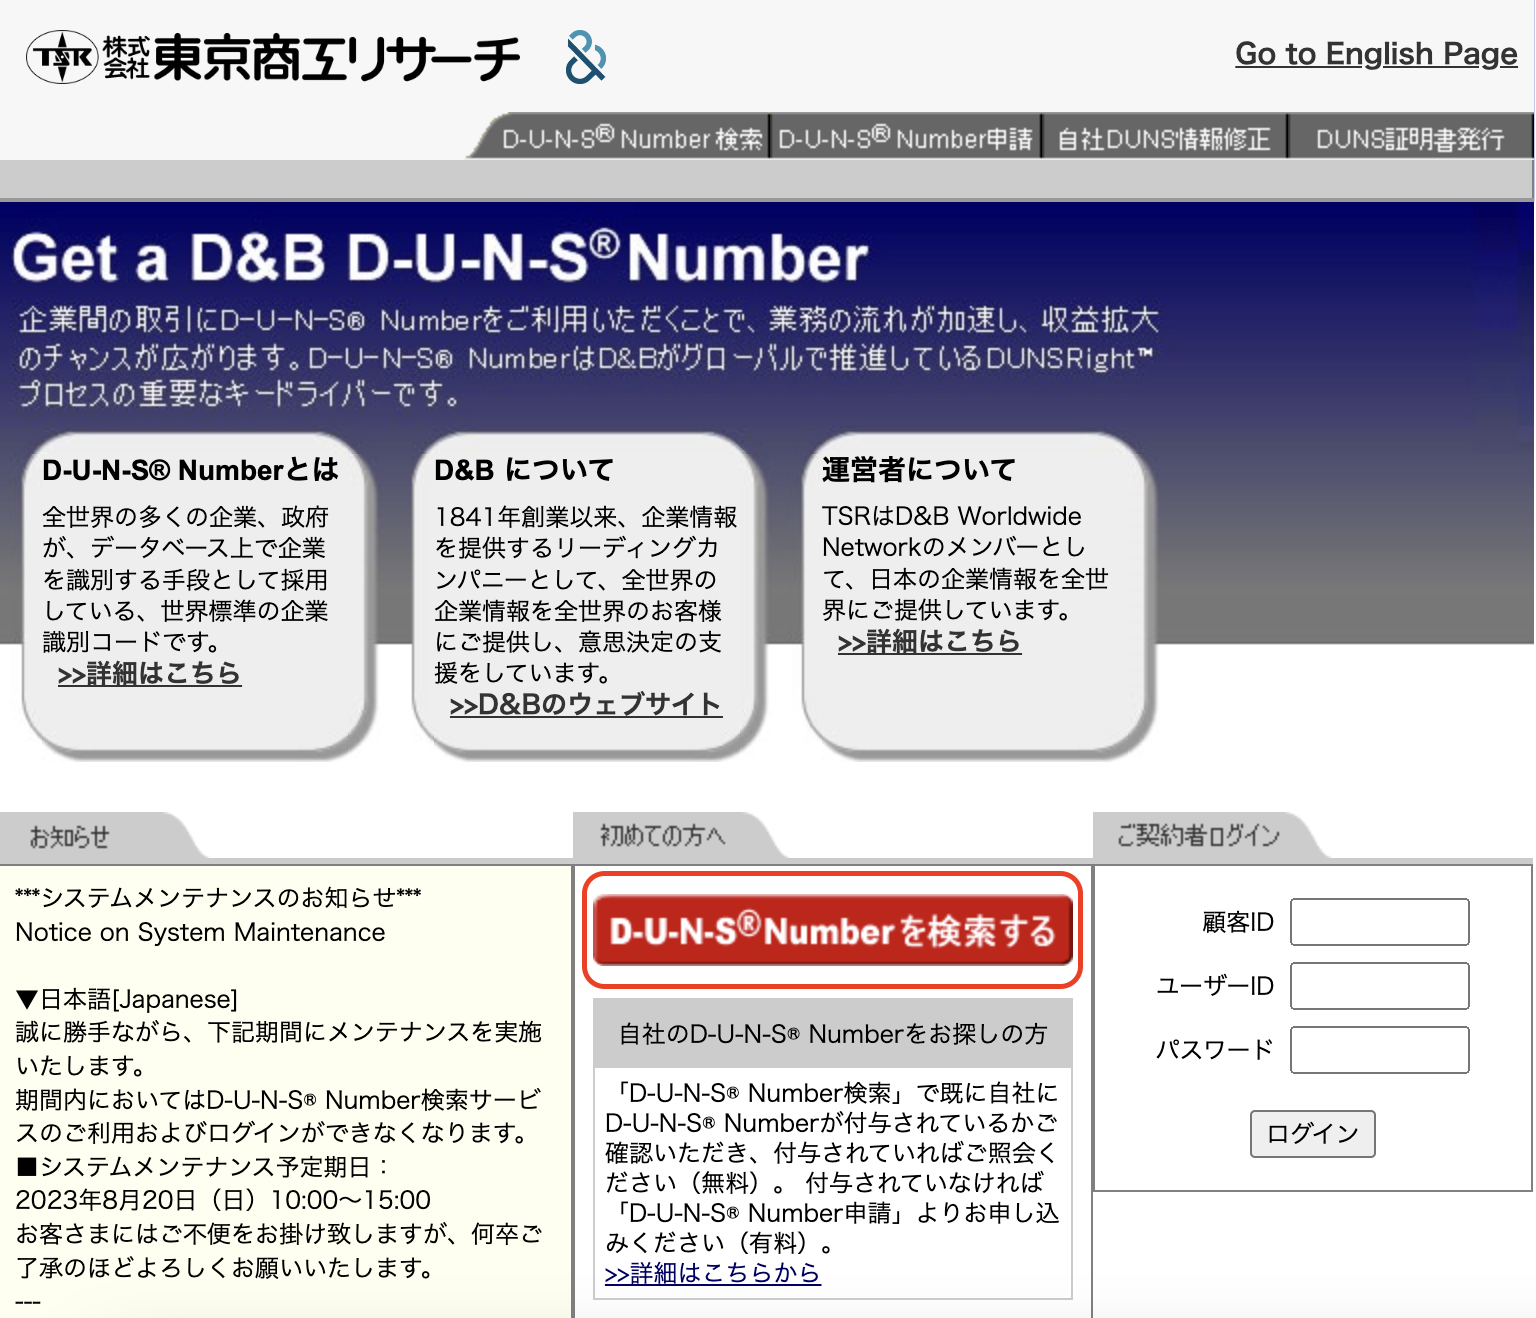The height and width of the screenshot is (1318, 1536).
Task: Open the D&Bのウェブサイト link
Action: 585,704
